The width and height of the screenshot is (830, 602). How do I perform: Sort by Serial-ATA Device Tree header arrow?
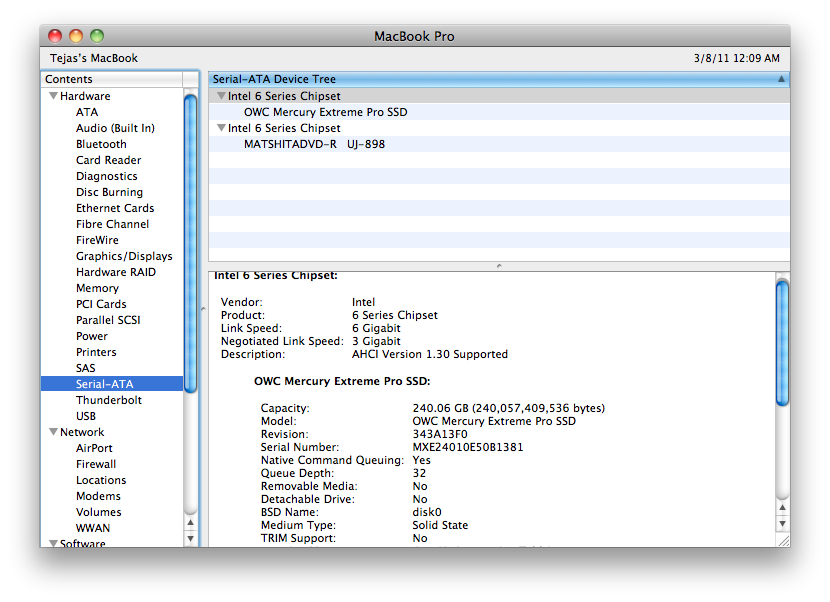pyautogui.click(x=781, y=79)
